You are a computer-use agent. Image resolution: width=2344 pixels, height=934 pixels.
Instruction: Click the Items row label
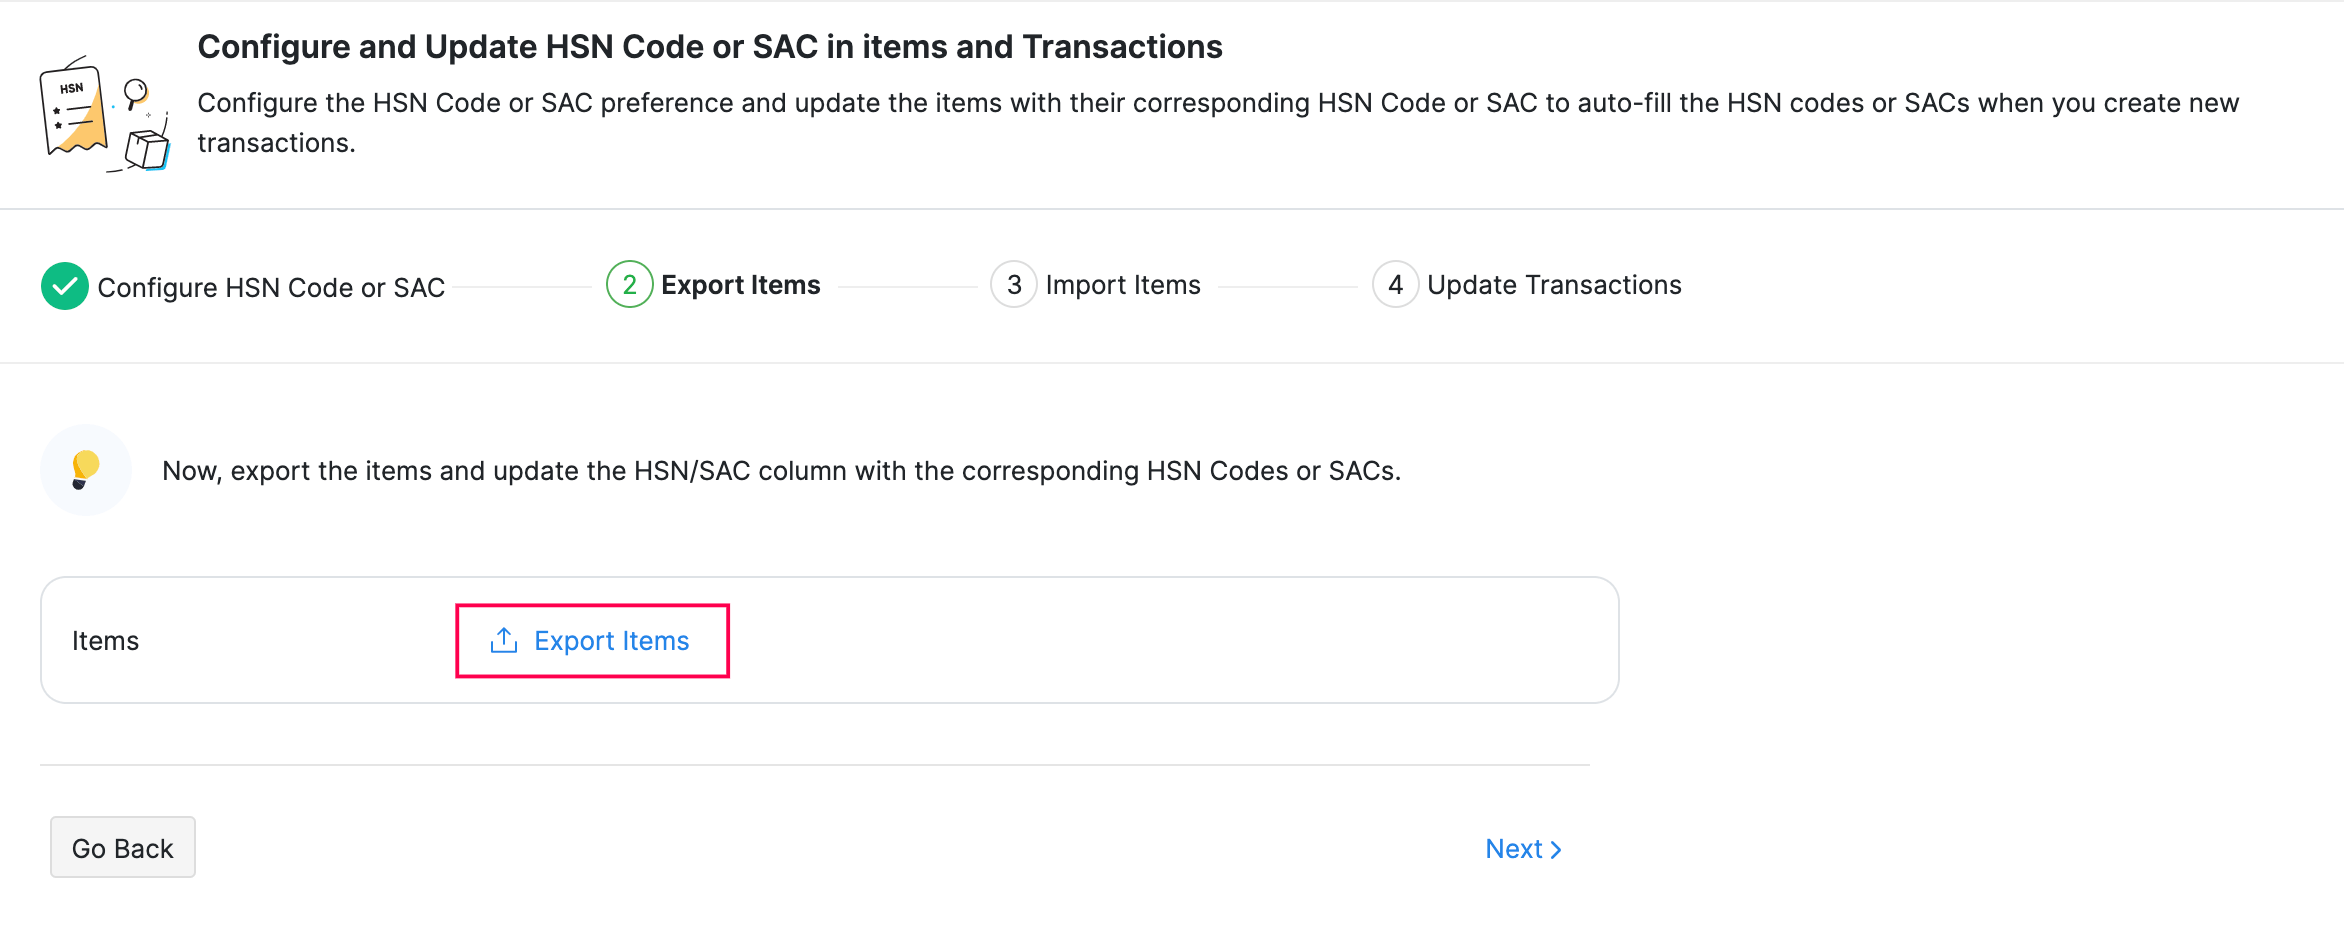pos(105,641)
